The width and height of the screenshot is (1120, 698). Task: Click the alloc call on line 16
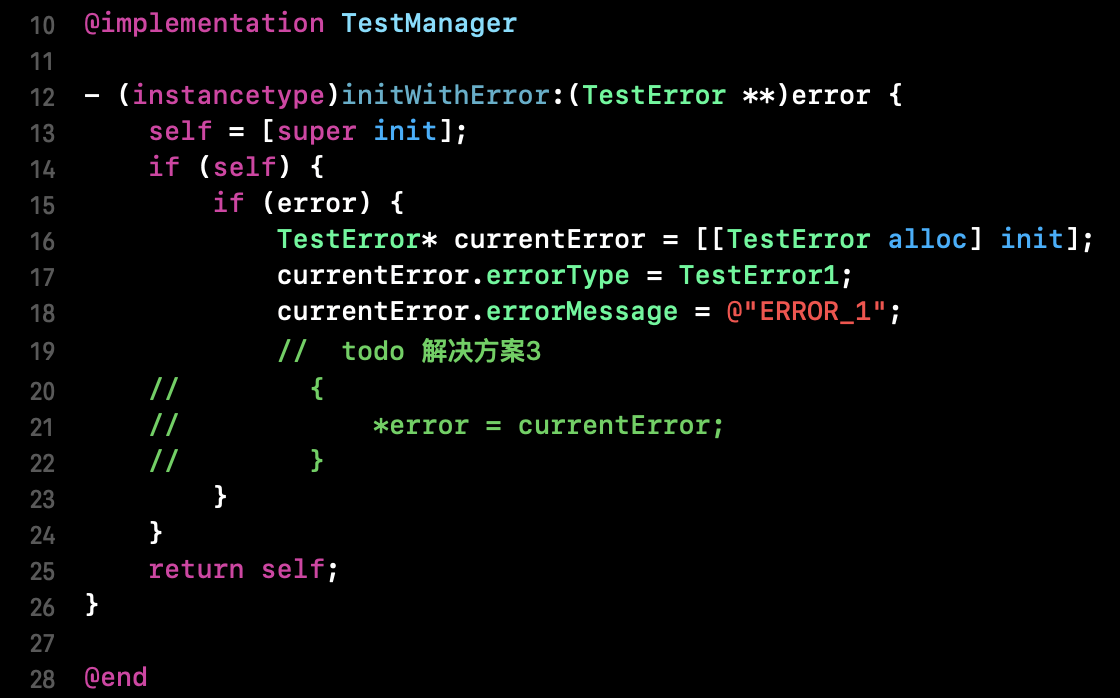[x=927, y=240]
